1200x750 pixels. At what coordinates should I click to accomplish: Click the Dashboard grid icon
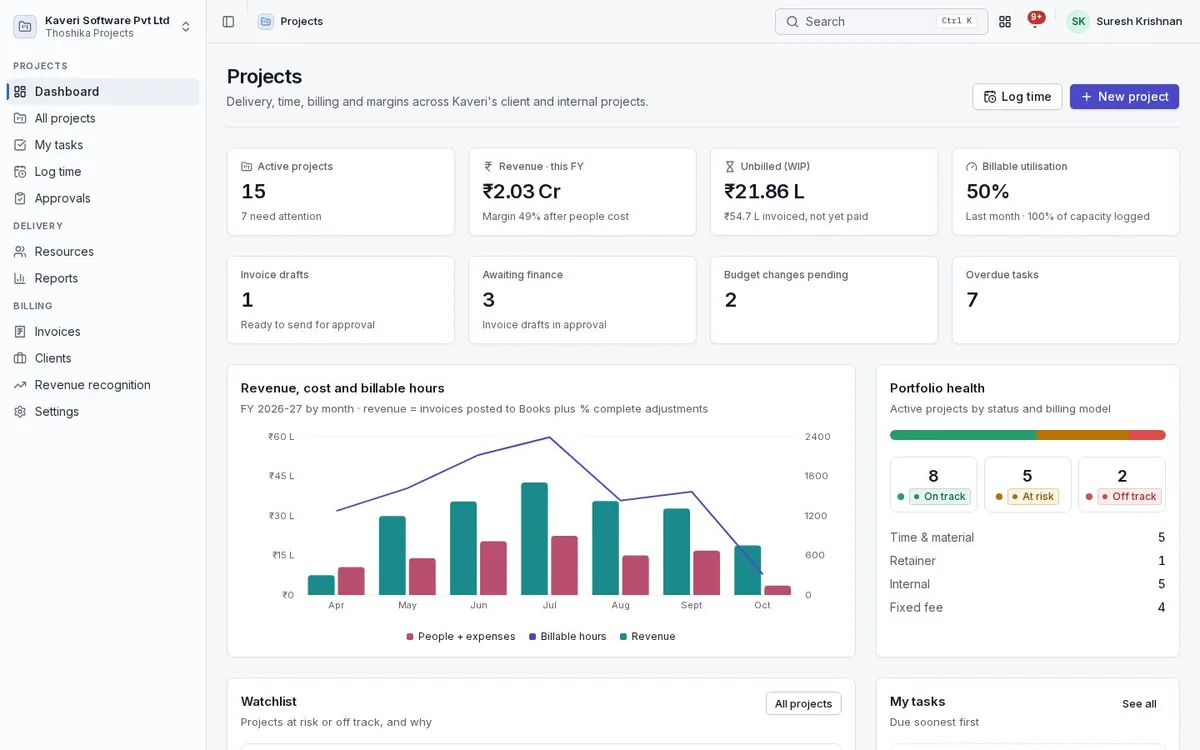[20, 91]
